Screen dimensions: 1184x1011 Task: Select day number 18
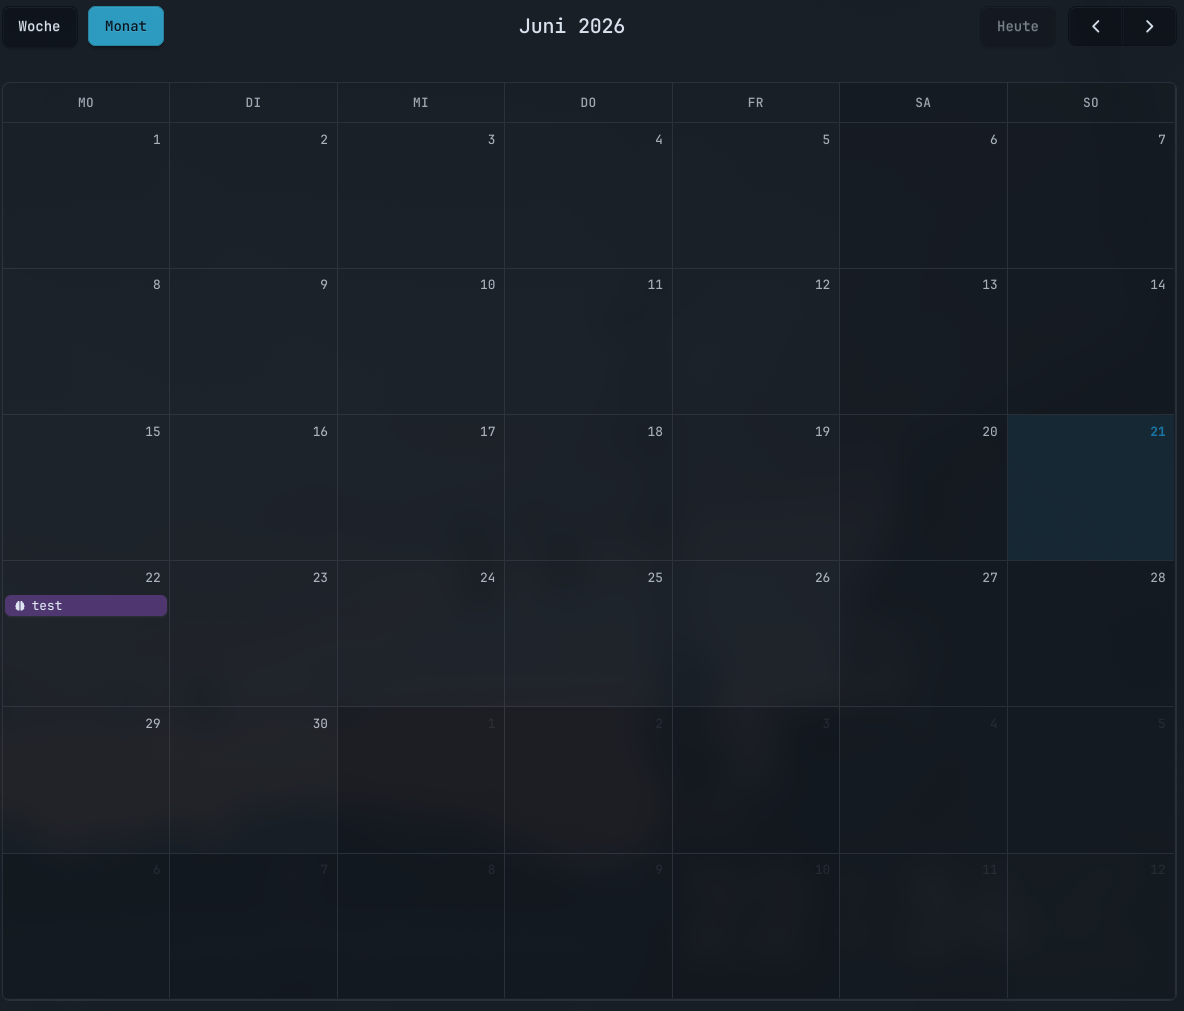pos(655,431)
